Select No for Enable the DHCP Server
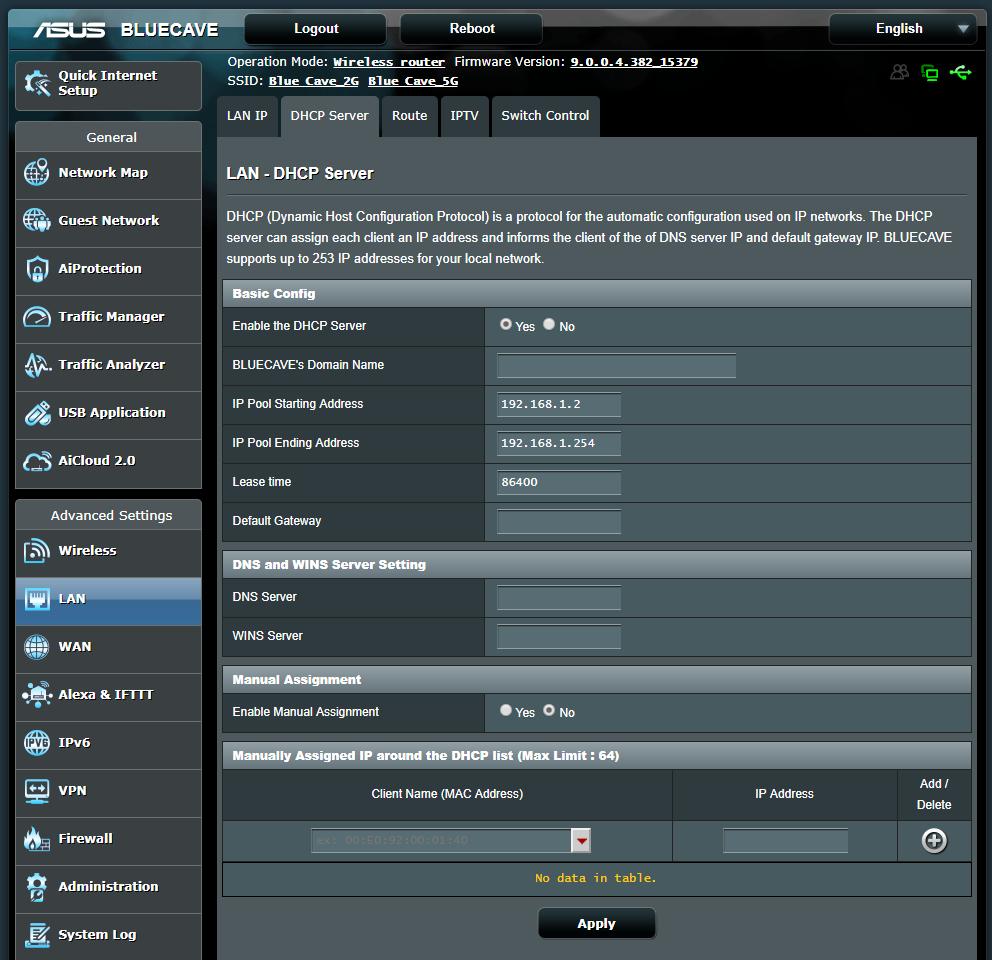The height and width of the screenshot is (960, 992). tap(549, 324)
